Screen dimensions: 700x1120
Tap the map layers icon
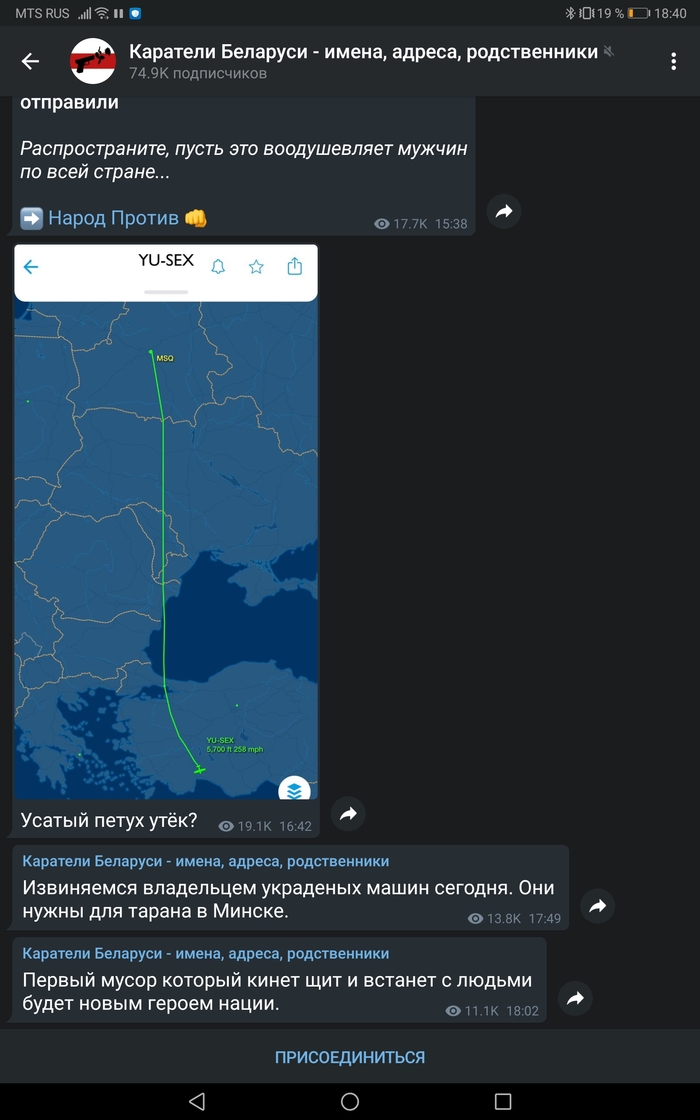[x=294, y=790]
